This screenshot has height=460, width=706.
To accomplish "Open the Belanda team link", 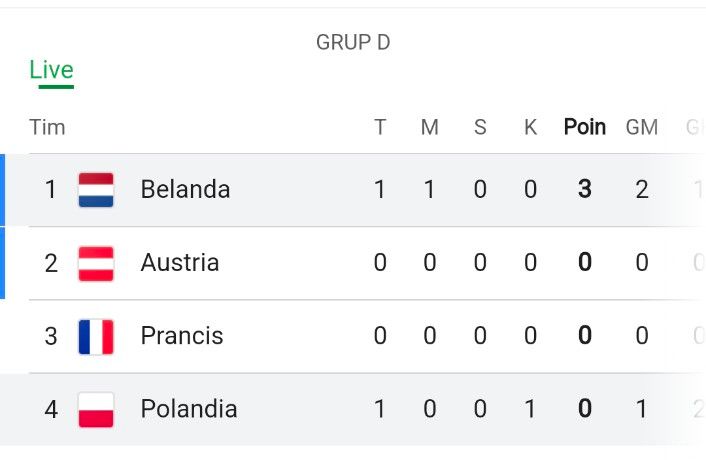I will point(186,189).
